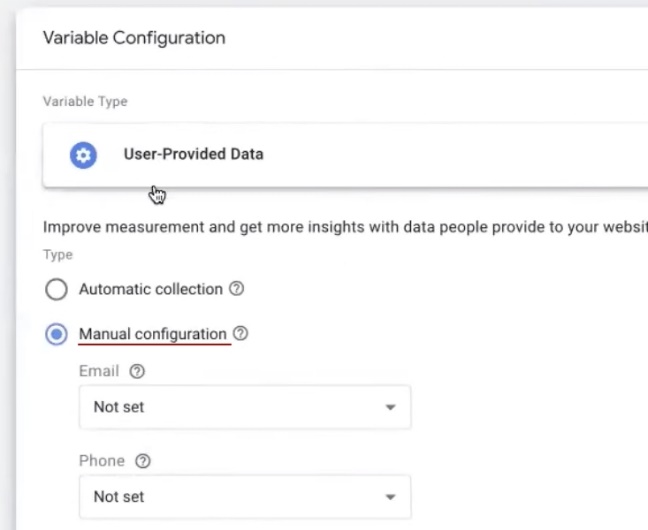
Task: Click the "Type" label above radio options
Action: (x=58, y=255)
